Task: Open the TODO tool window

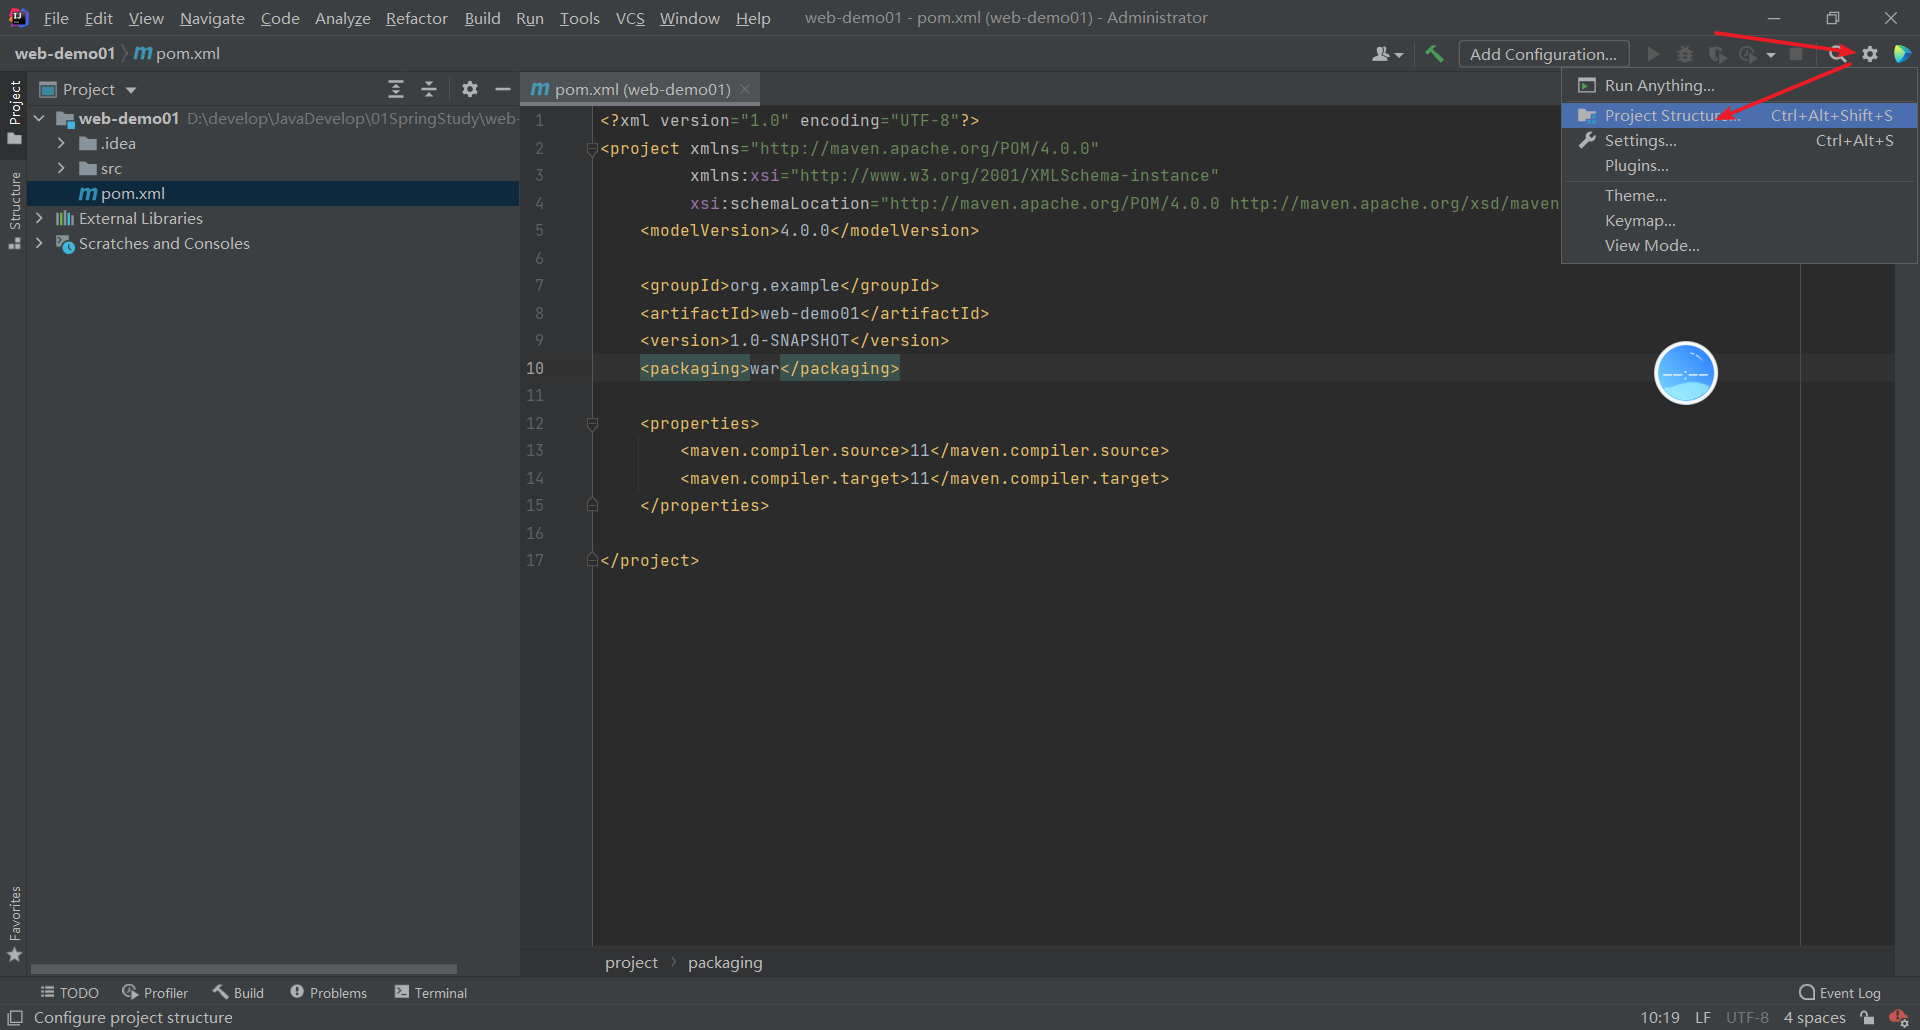Action: point(69,993)
